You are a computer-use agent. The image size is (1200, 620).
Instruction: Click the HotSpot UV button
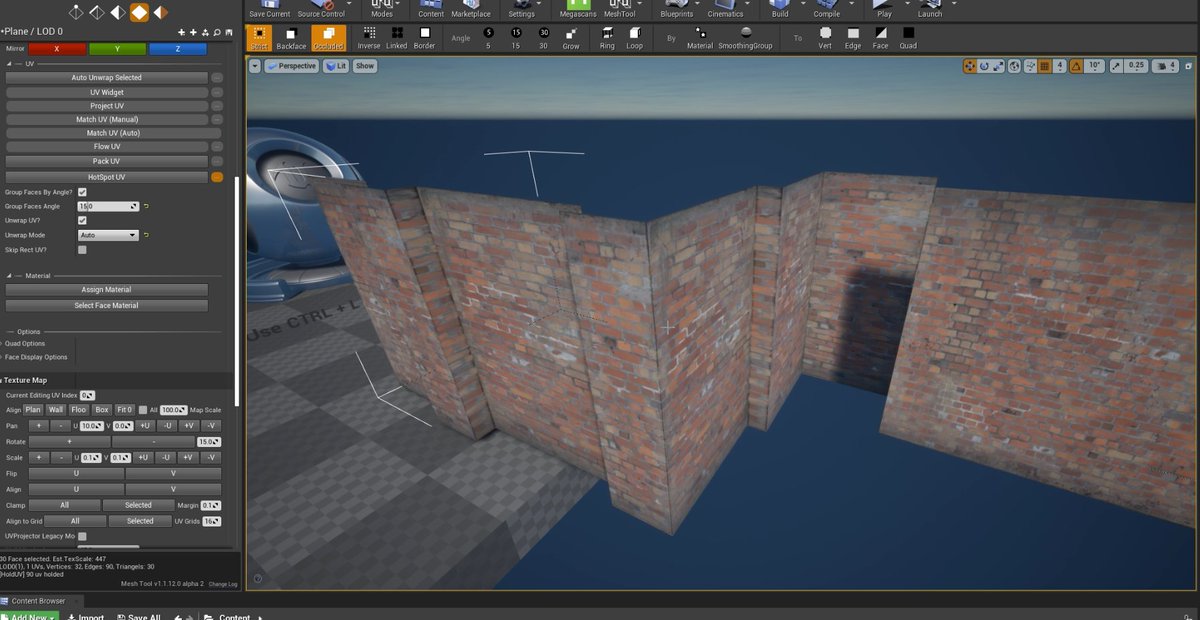[107, 177]
